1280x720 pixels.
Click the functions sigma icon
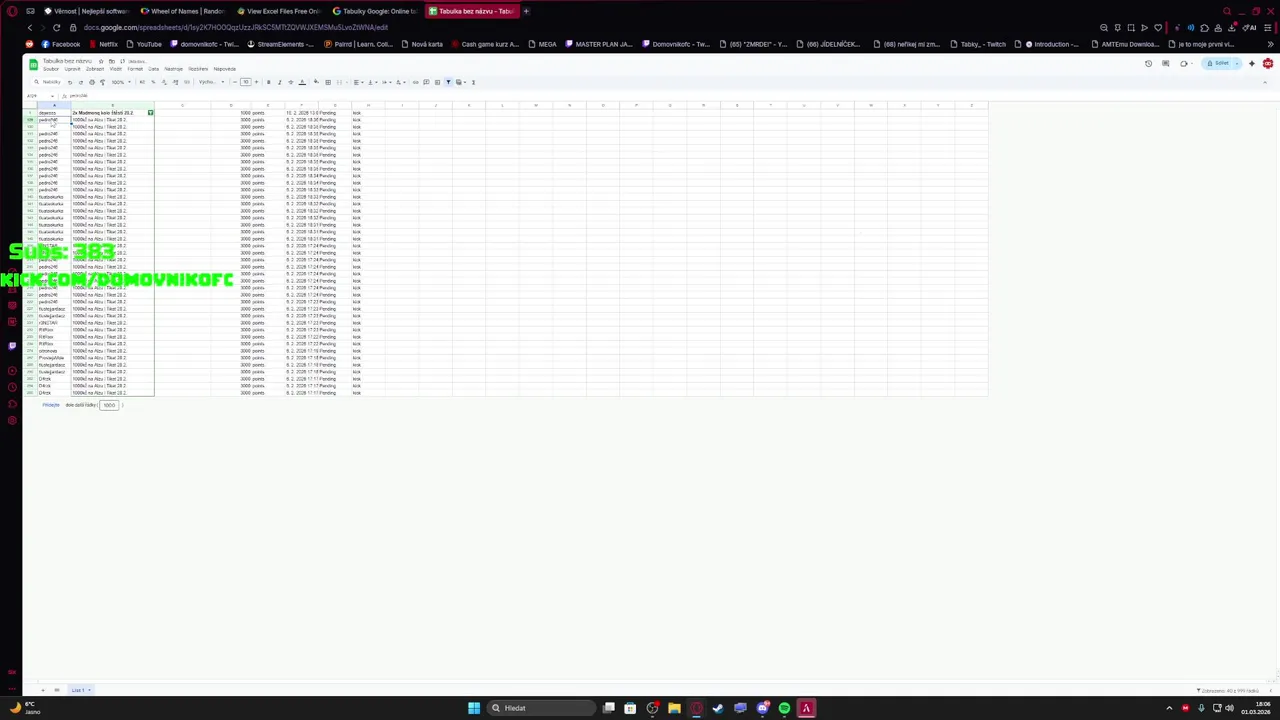coord(473,82)
